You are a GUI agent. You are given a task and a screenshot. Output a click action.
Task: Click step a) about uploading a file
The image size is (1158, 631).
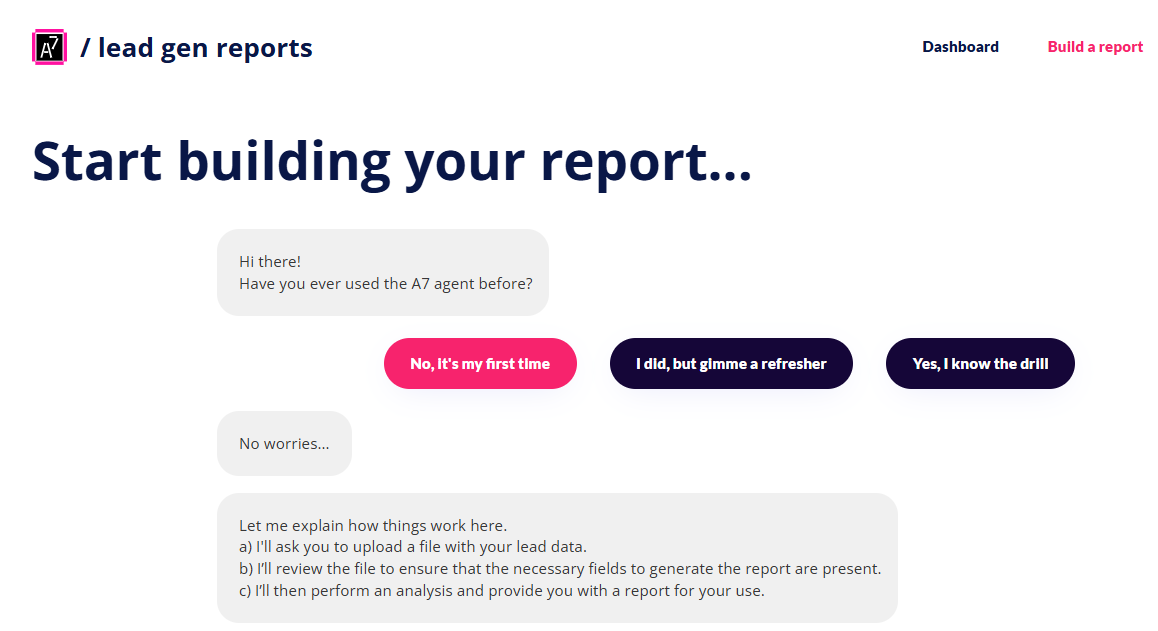(413, 547)
